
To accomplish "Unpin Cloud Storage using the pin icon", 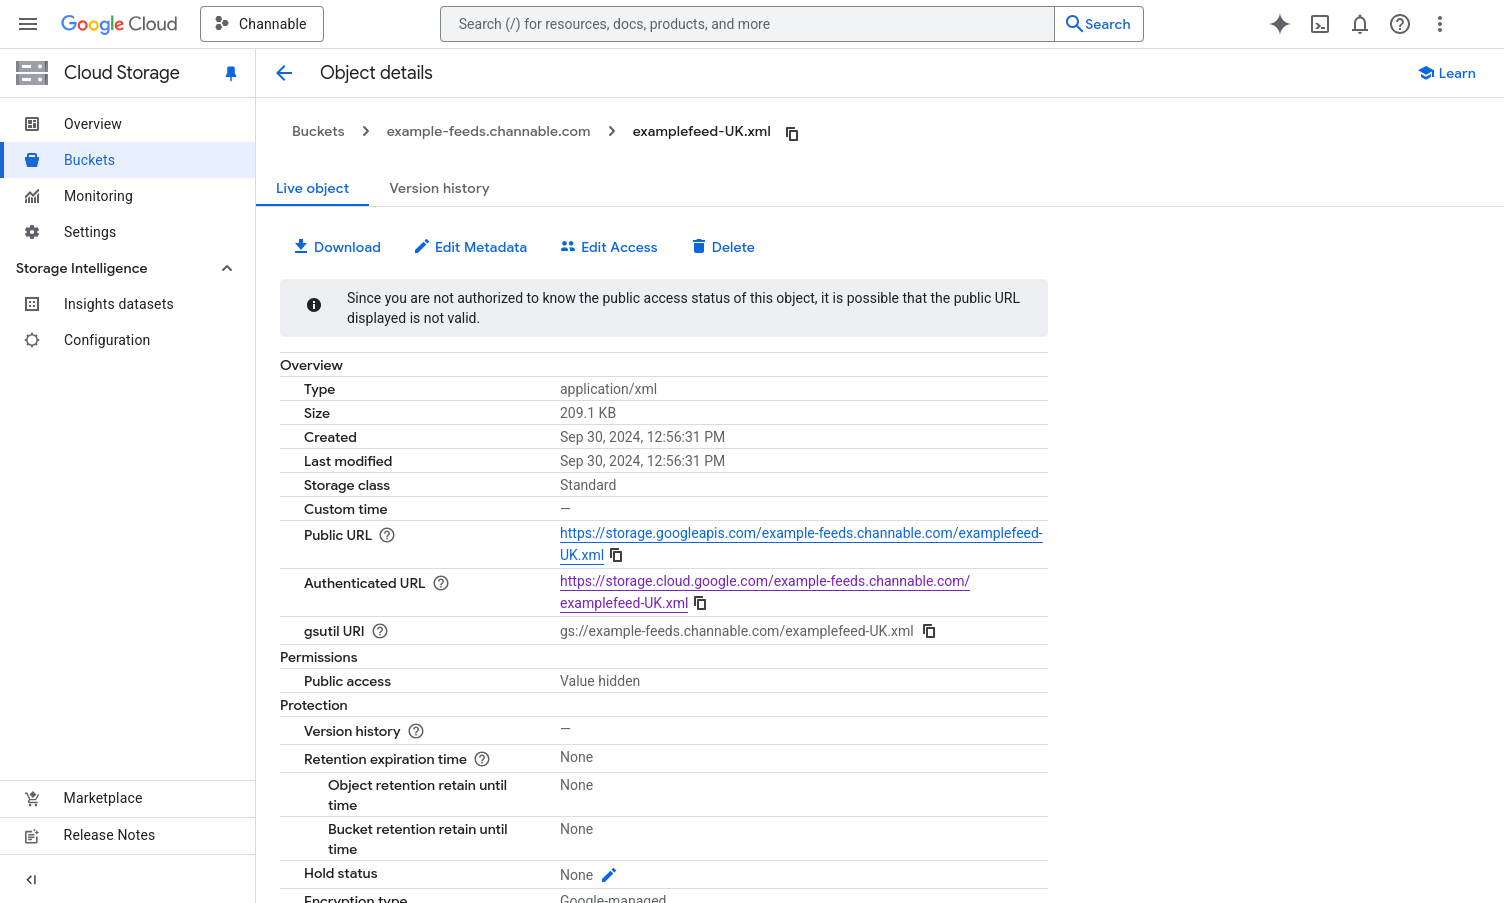I will tap(231, 73).
